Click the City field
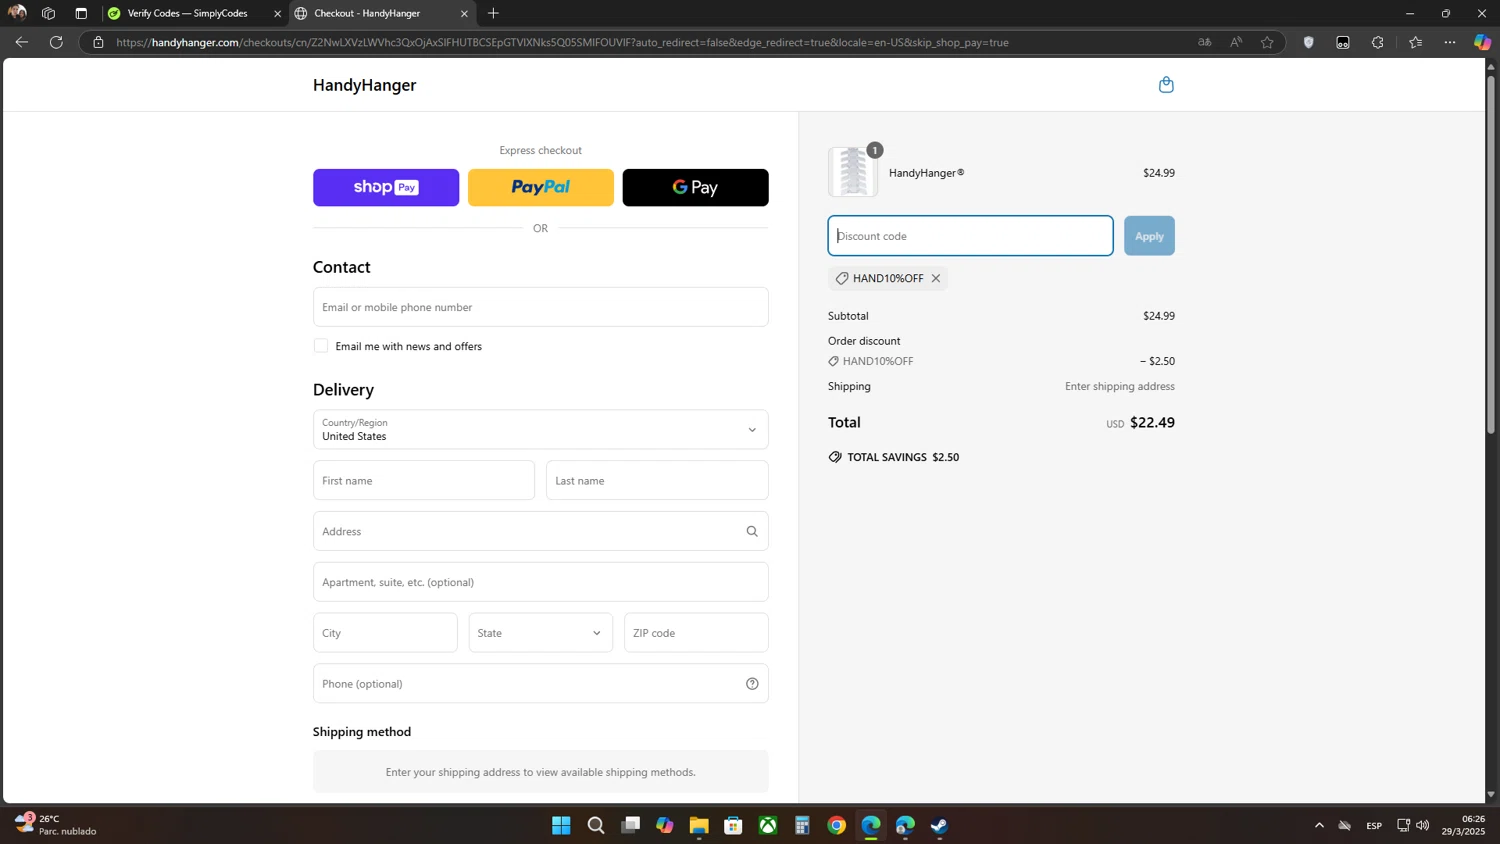This screenshot has height=844, width=1500. [385, 633]
